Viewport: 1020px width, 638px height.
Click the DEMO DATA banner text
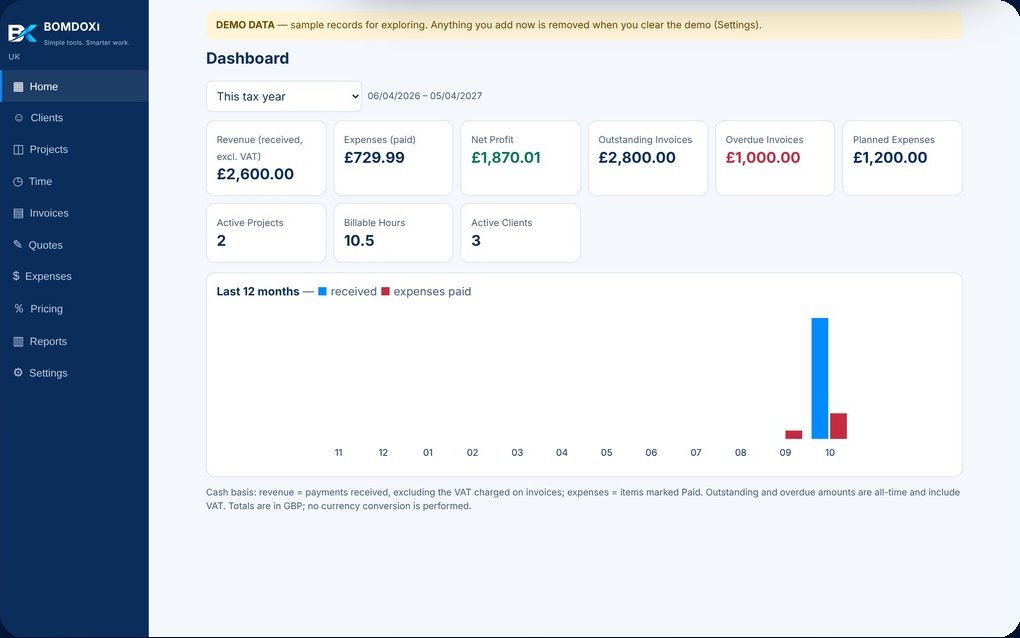click(489, 25)
